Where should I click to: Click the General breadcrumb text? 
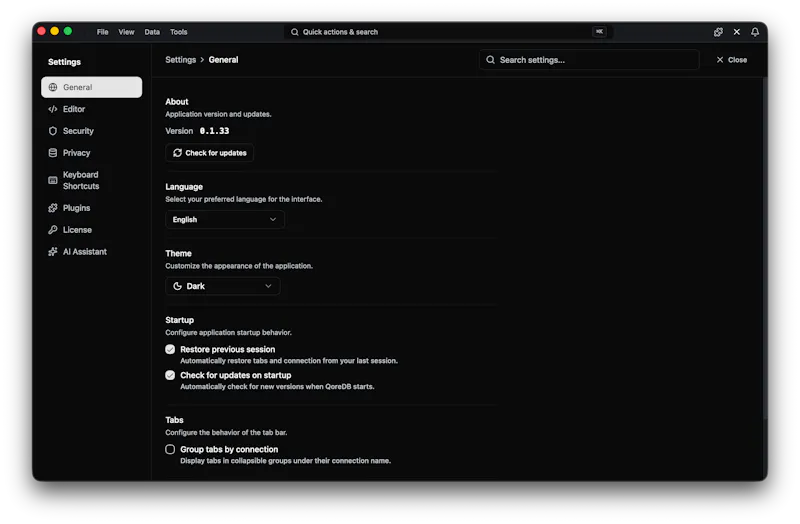click(223, 60)
